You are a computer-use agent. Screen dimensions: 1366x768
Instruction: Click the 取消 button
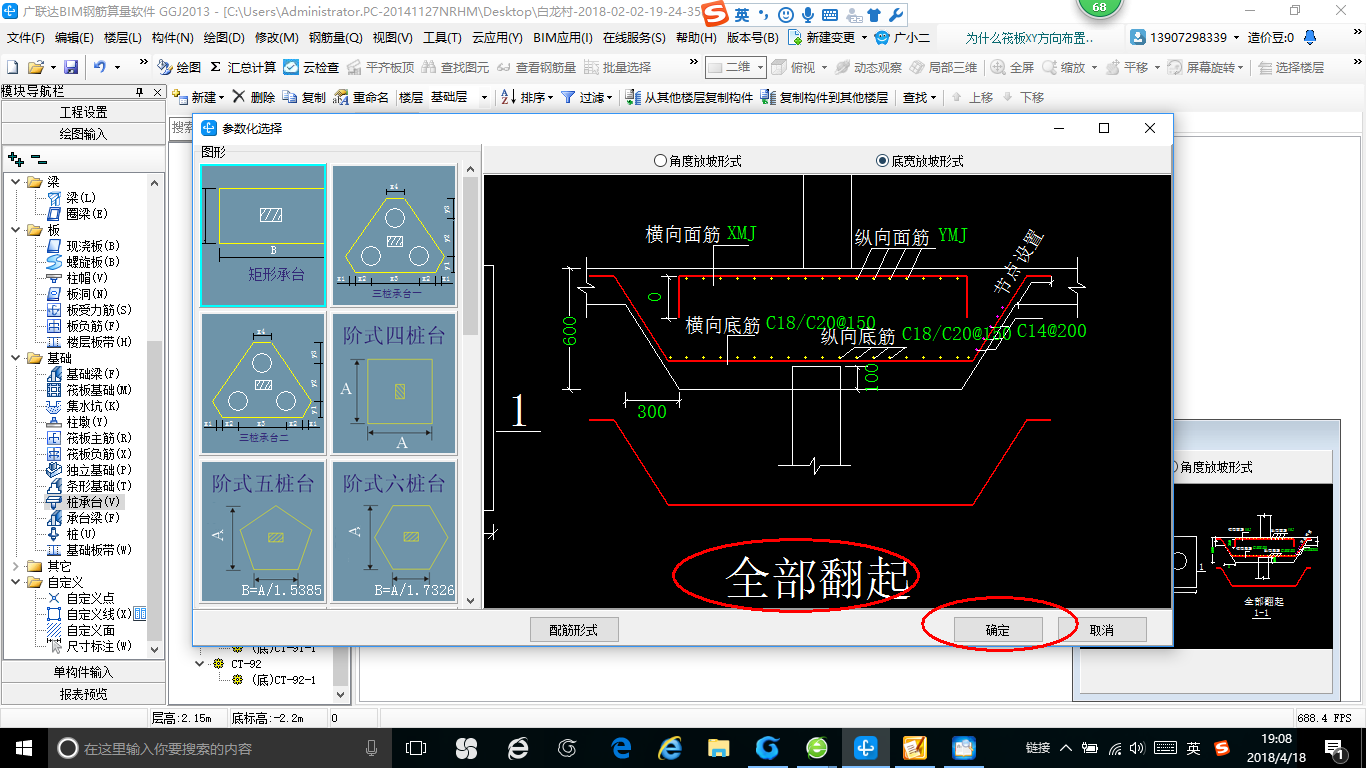tap(1101, 630)
